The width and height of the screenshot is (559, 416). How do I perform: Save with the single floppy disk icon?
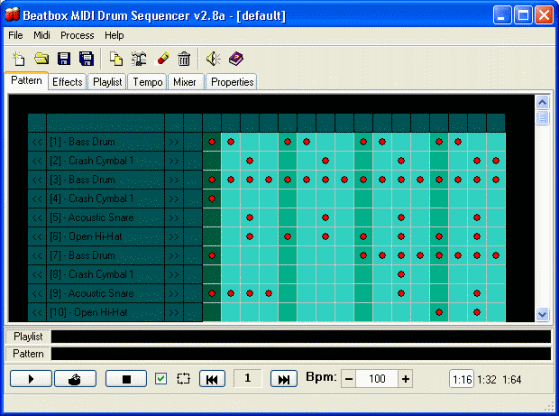tap(64, 58)
